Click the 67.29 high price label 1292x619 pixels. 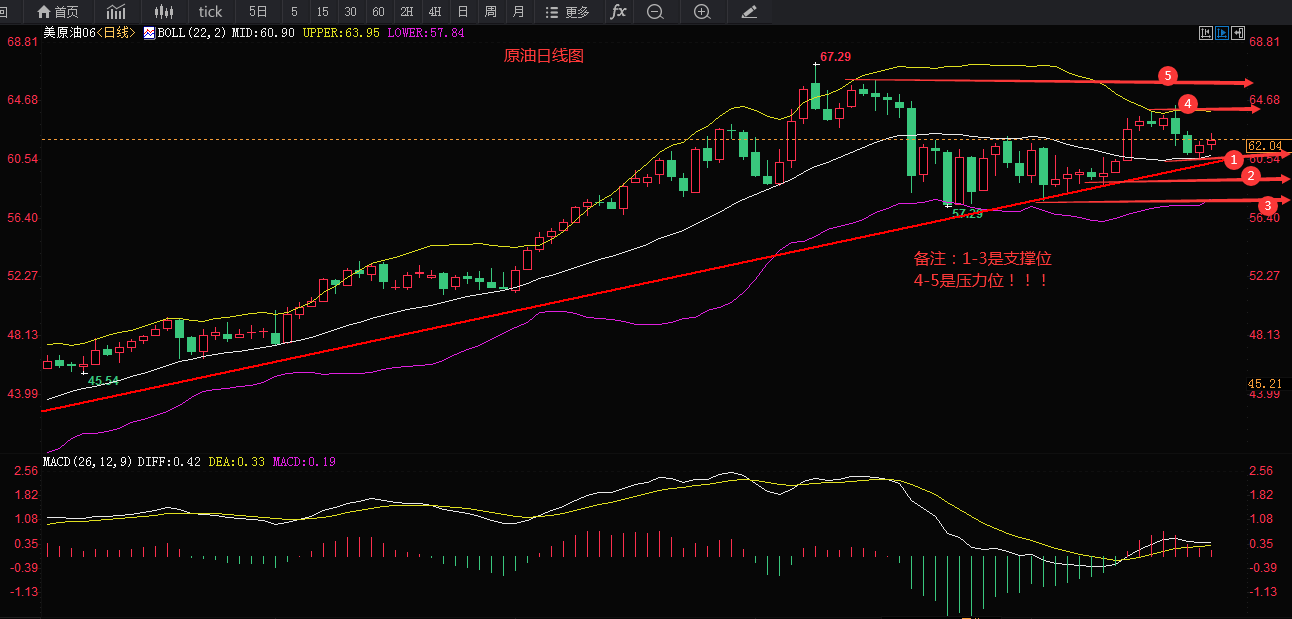point(835,57)
